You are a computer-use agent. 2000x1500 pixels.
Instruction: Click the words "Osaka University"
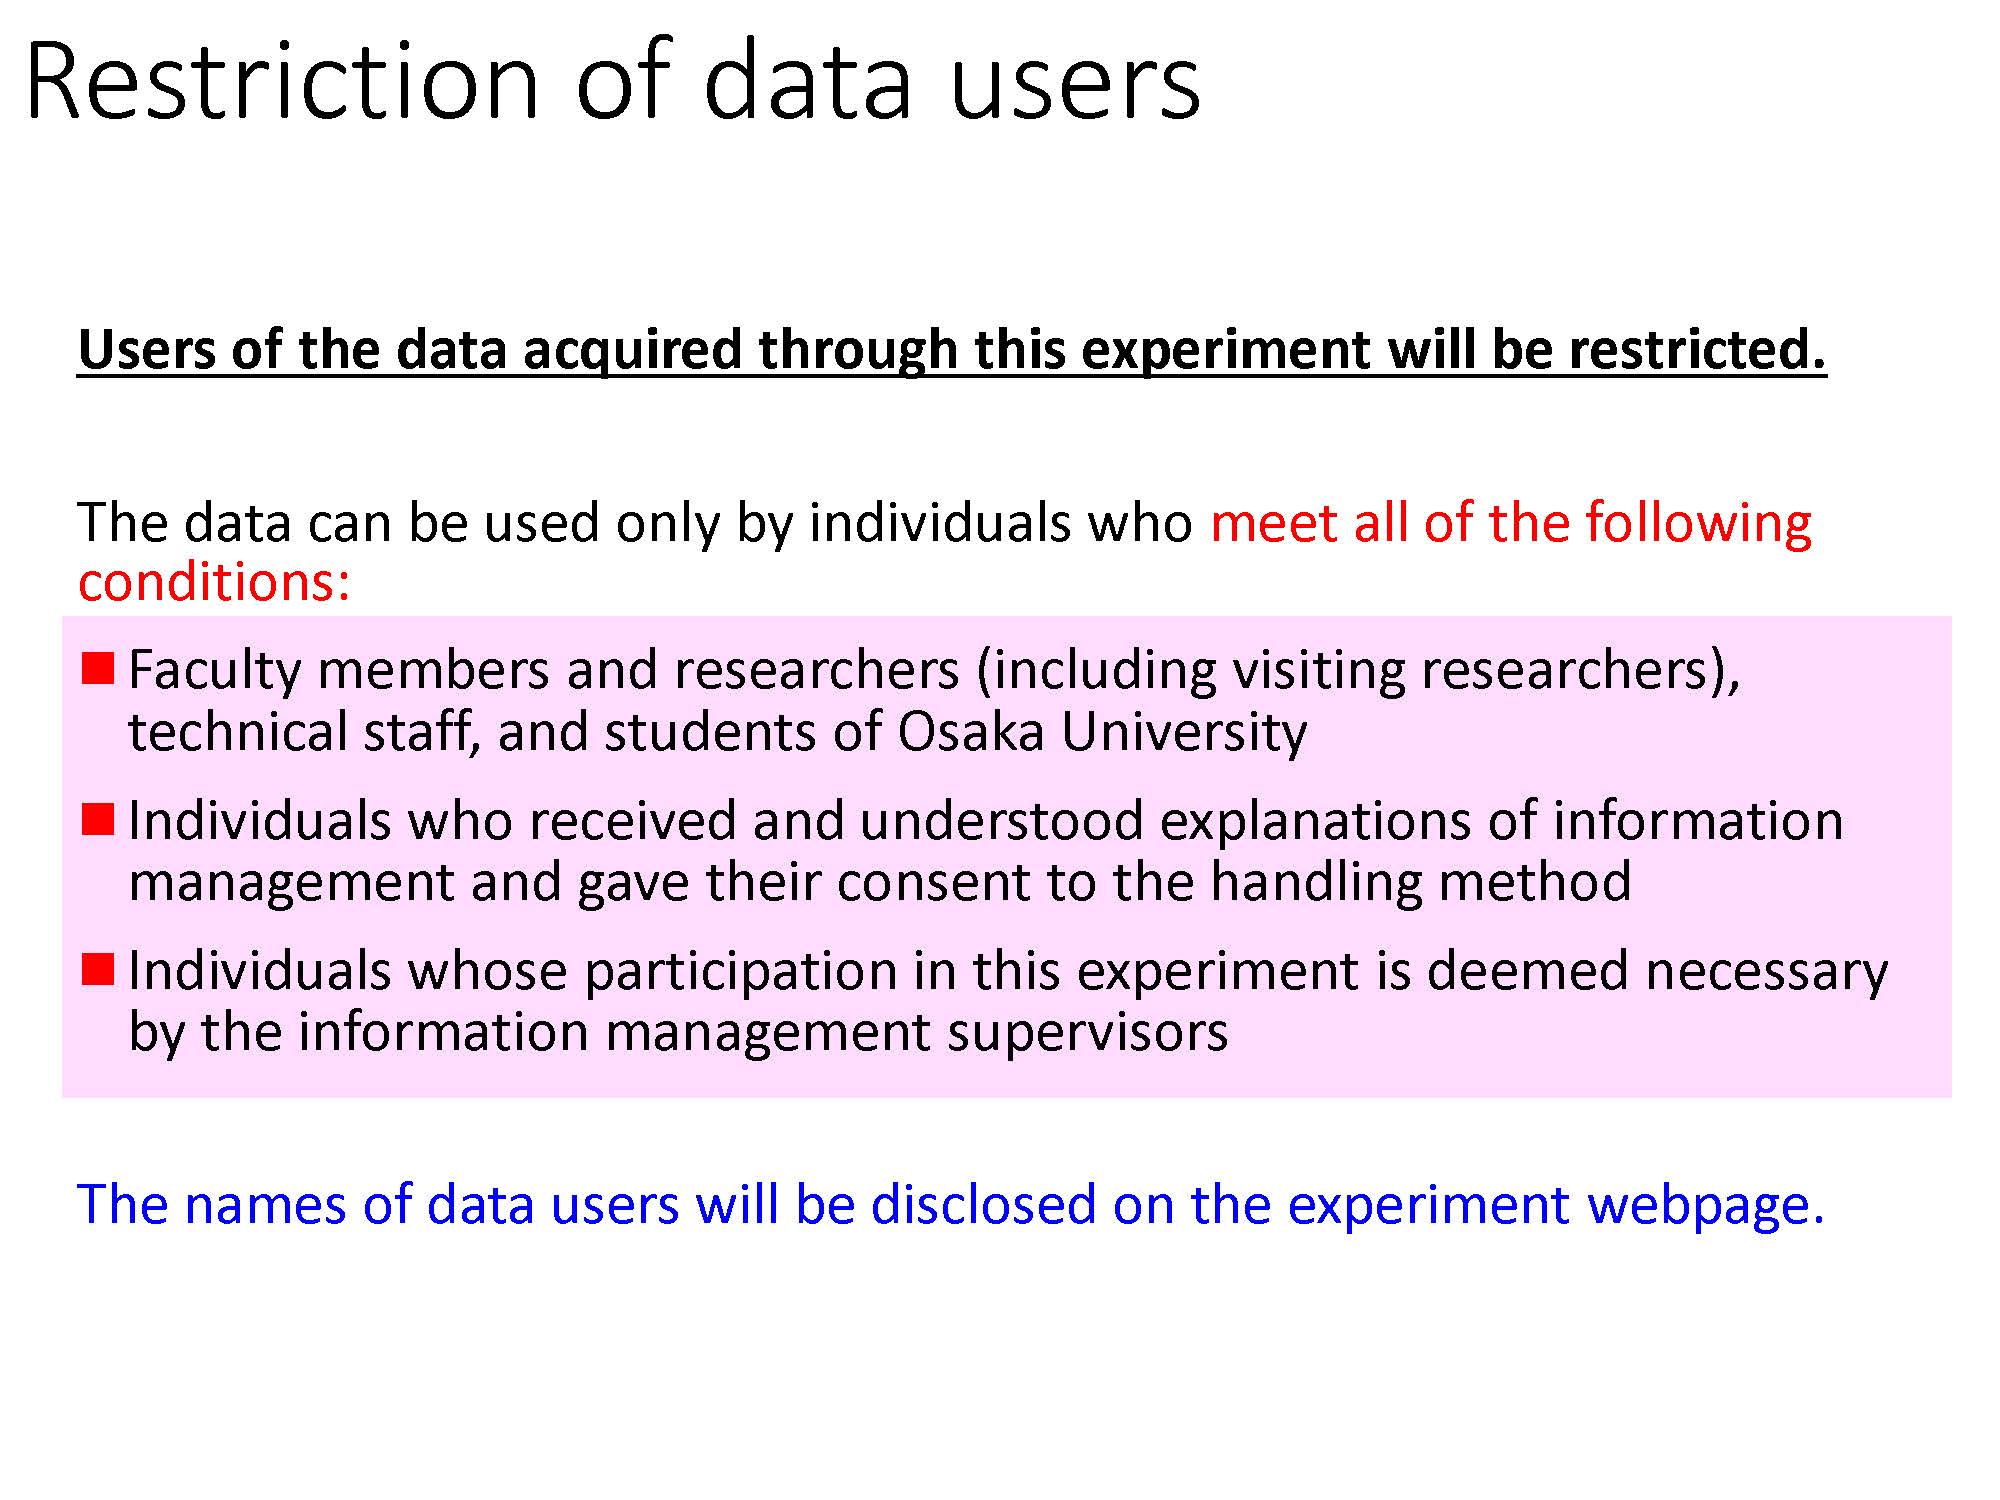(1101, 732)
